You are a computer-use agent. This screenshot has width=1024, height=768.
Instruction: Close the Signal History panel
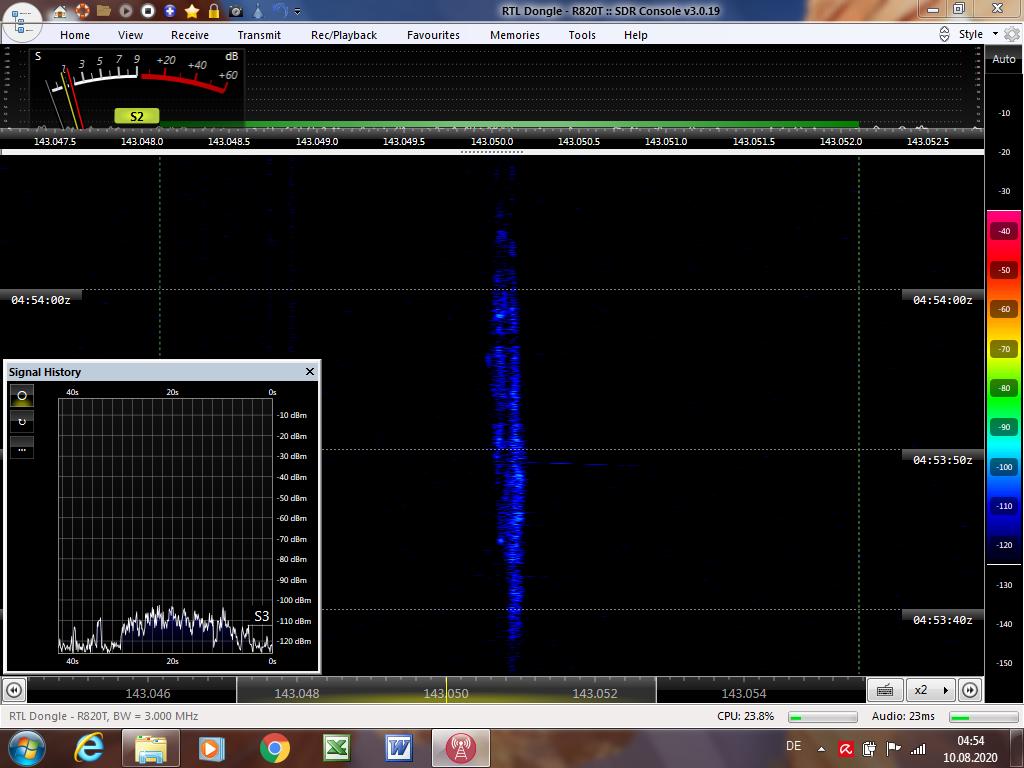[x=310, y=372]
